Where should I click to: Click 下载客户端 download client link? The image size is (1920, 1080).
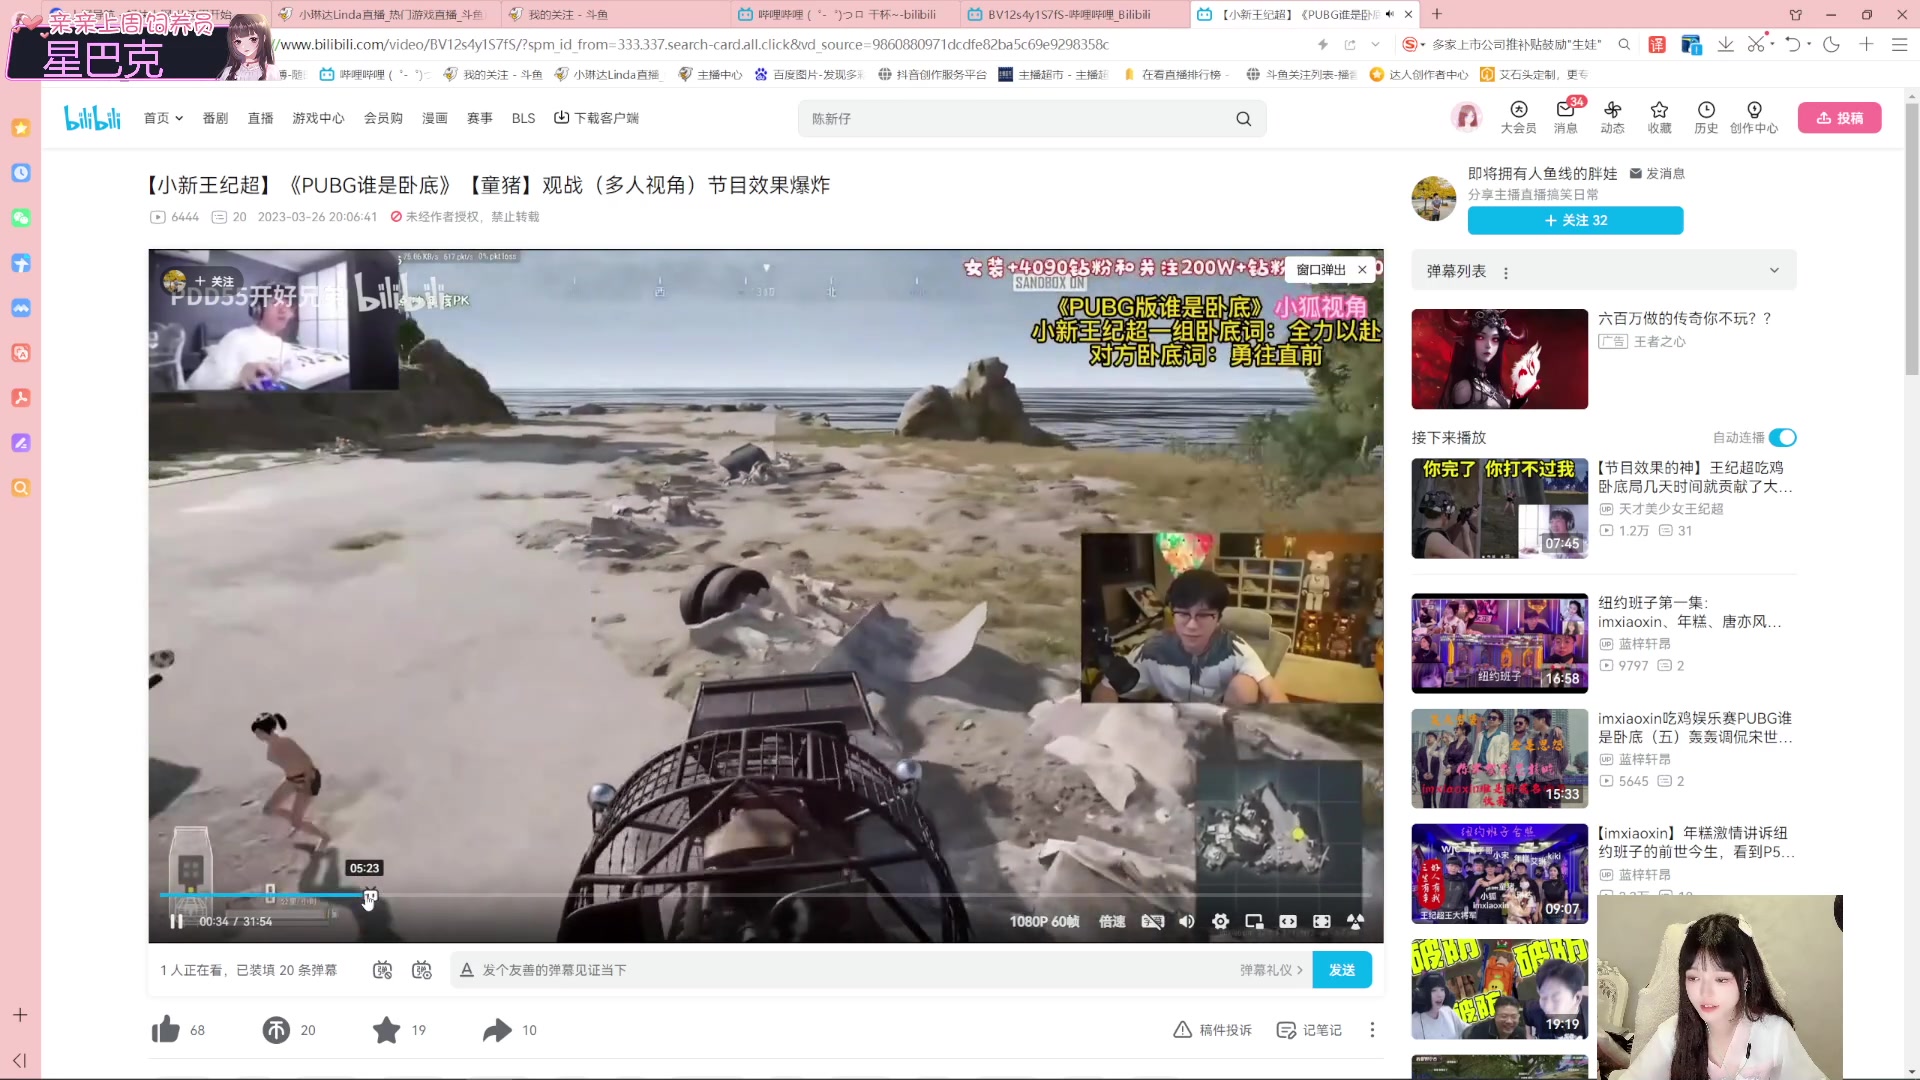(597, 118)
